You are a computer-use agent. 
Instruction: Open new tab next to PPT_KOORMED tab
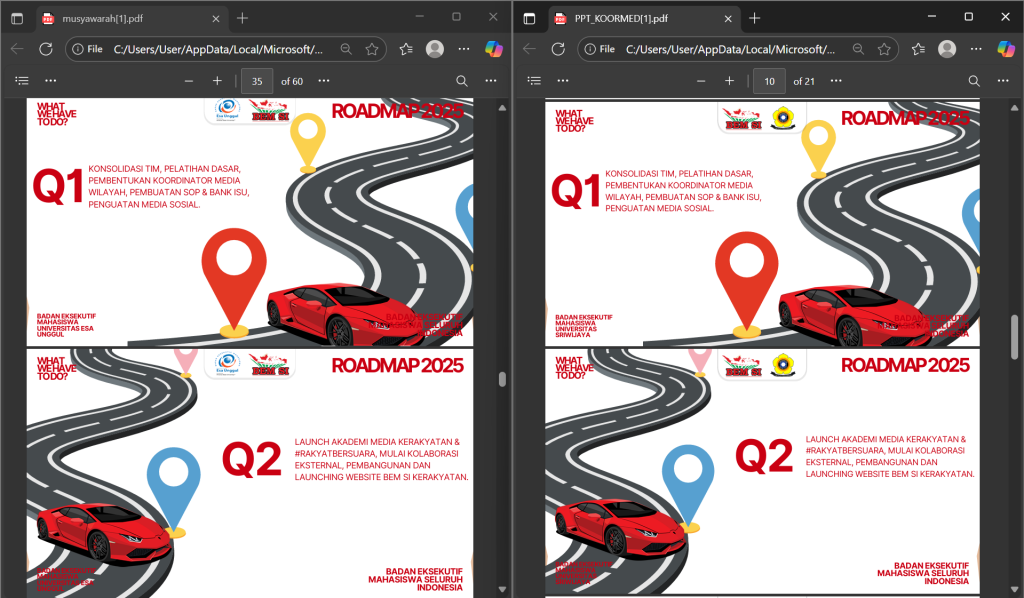(754, 18)
